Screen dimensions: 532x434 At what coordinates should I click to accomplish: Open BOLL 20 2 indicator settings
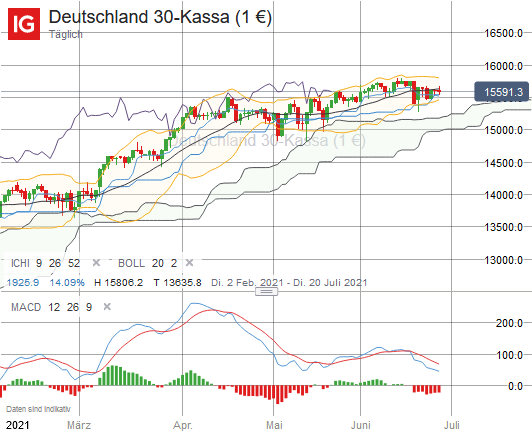point(148,263)
